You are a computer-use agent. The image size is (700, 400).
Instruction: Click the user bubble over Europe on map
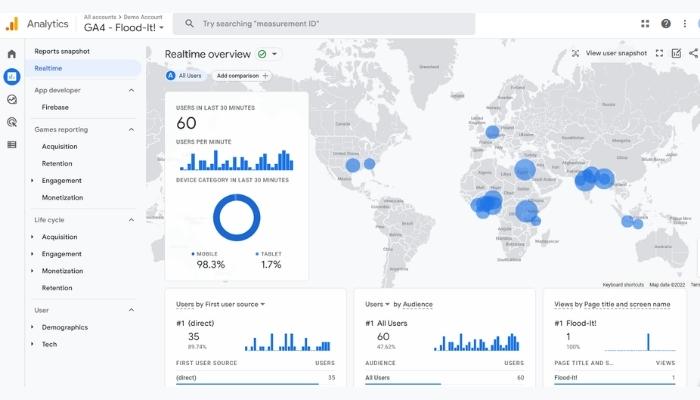point(492,132)
